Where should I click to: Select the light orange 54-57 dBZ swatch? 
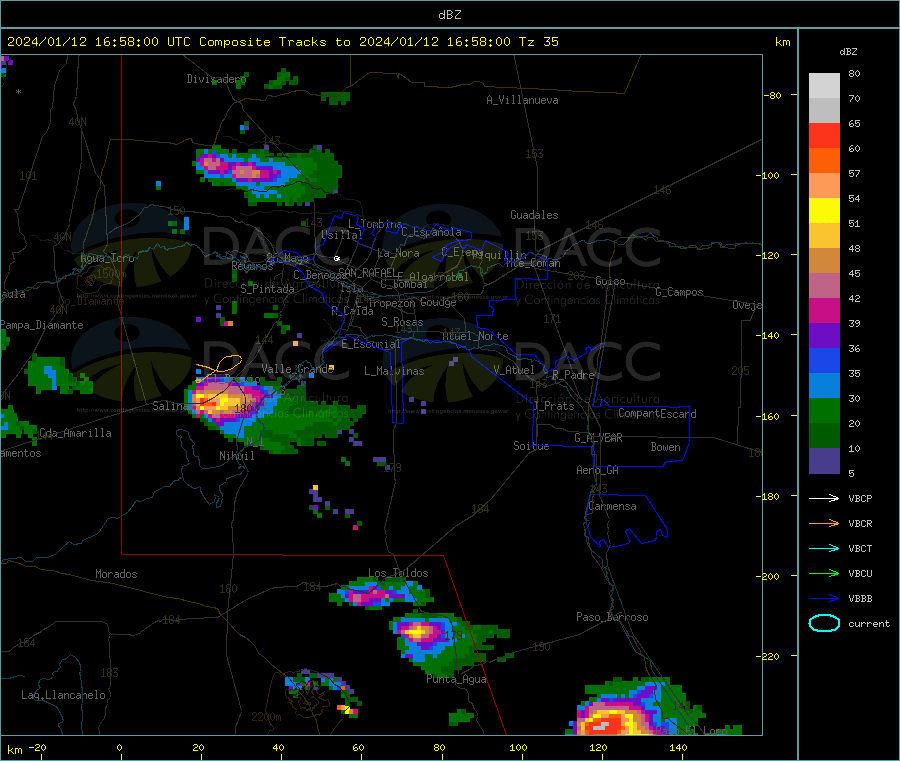click(x=824, y=185)
